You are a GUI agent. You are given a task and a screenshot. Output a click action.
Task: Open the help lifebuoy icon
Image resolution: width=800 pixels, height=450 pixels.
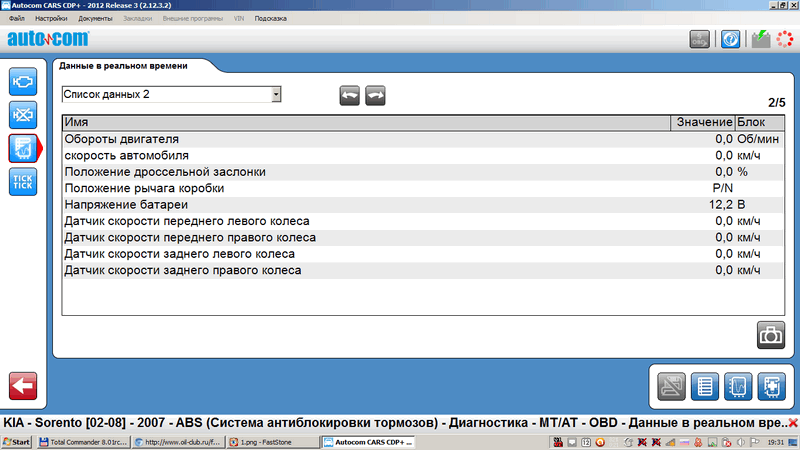point(730,39)
